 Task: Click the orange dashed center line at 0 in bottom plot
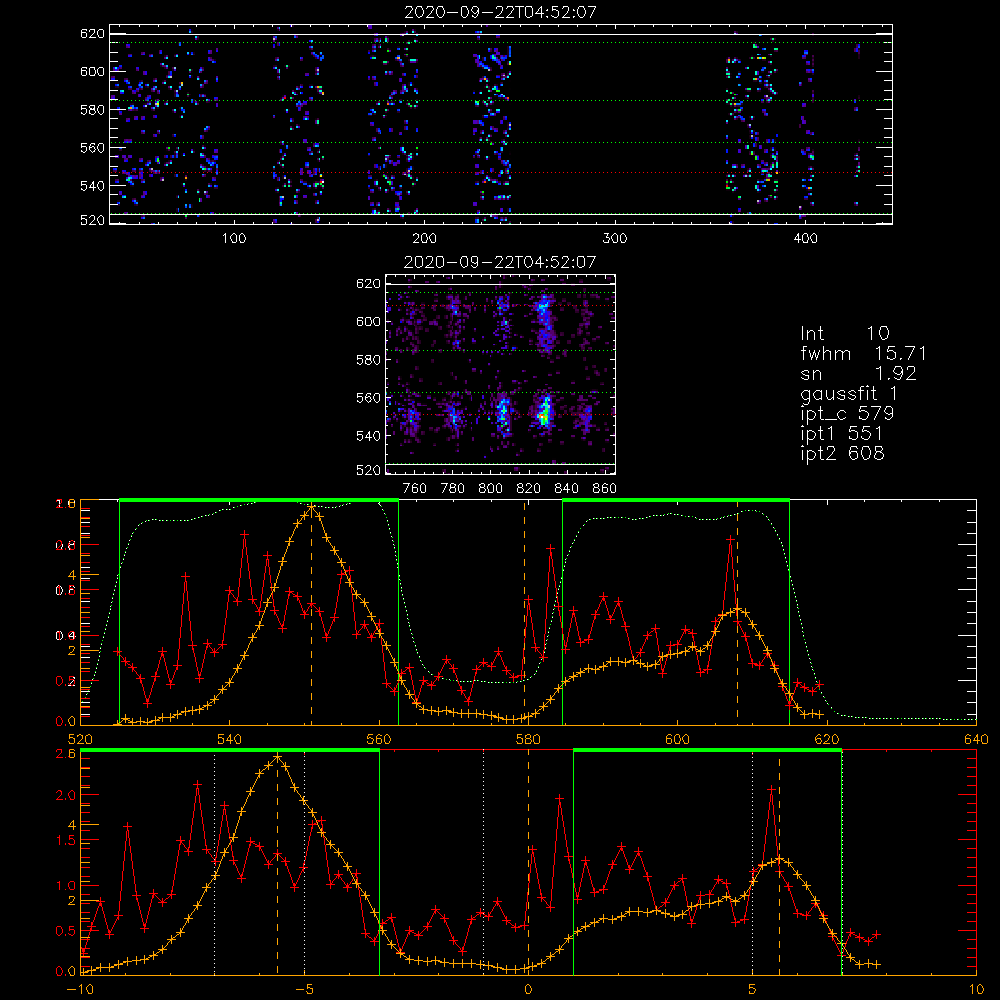(528, 861)
